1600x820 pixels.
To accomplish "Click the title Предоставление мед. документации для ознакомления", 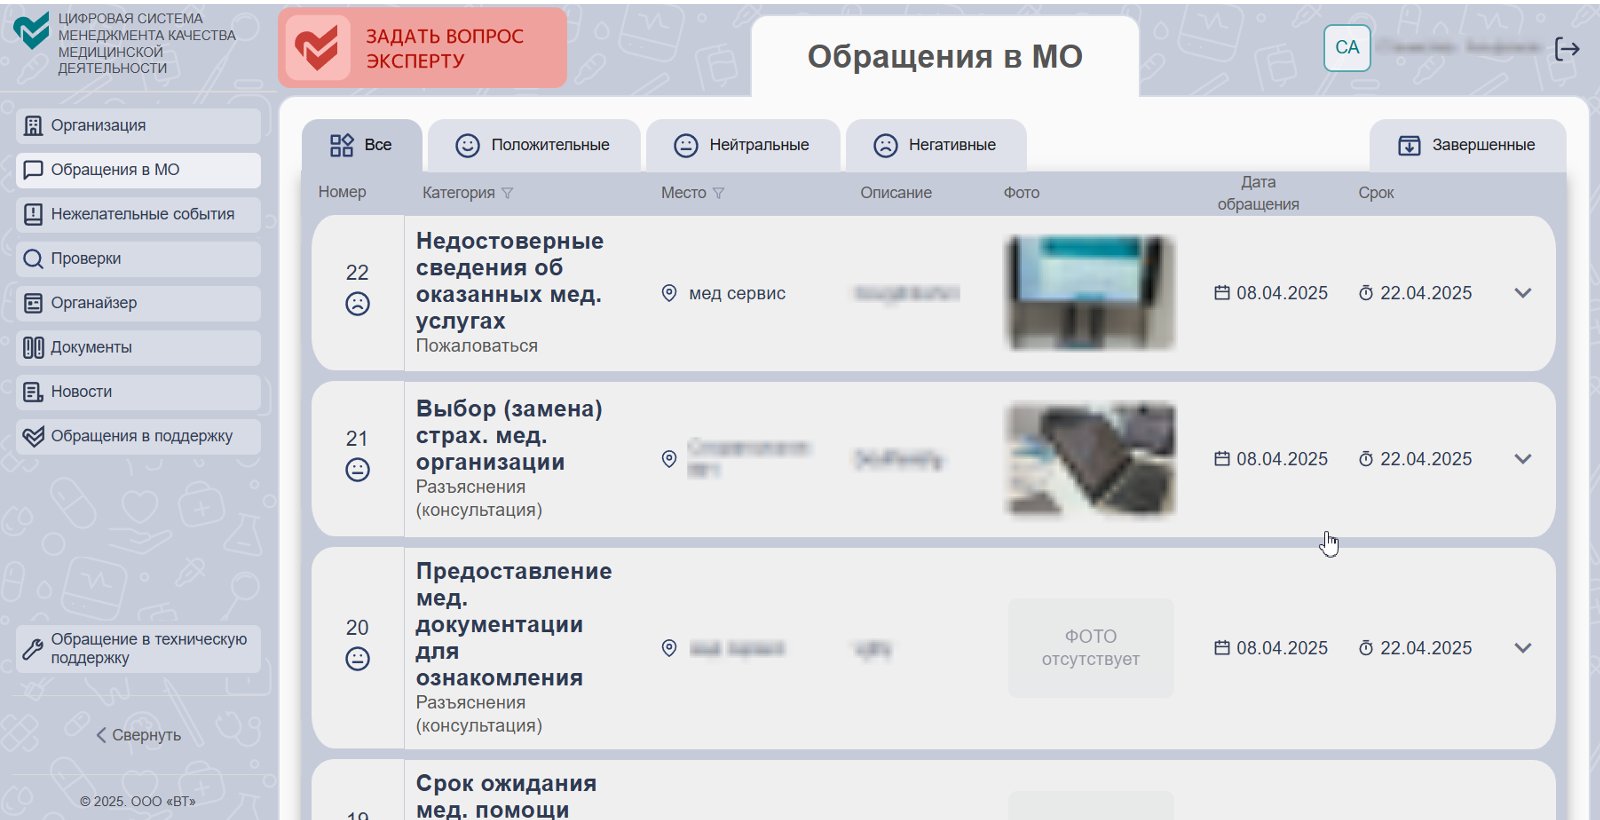I will [x=514, y=624].
